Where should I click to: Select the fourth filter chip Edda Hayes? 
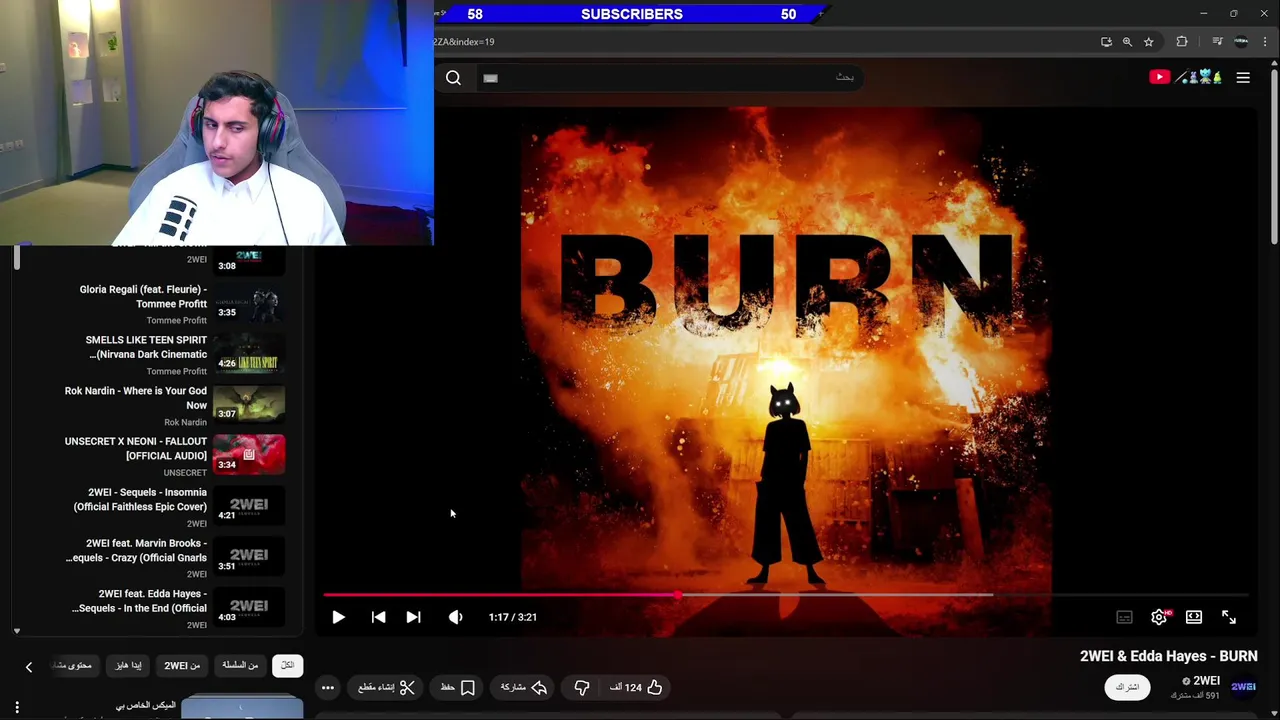click(x=128, y=665)
